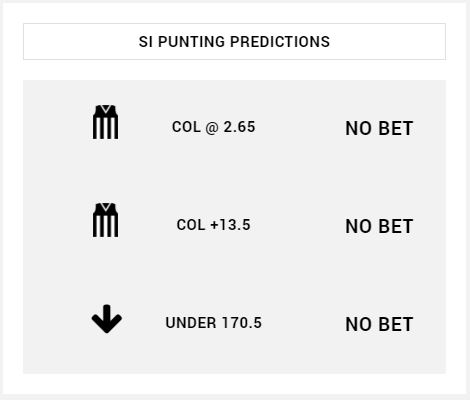The image size is (470, 400).
Task: Click NO BET in the COL +13.5 row
Action: [x=379, y=226]
